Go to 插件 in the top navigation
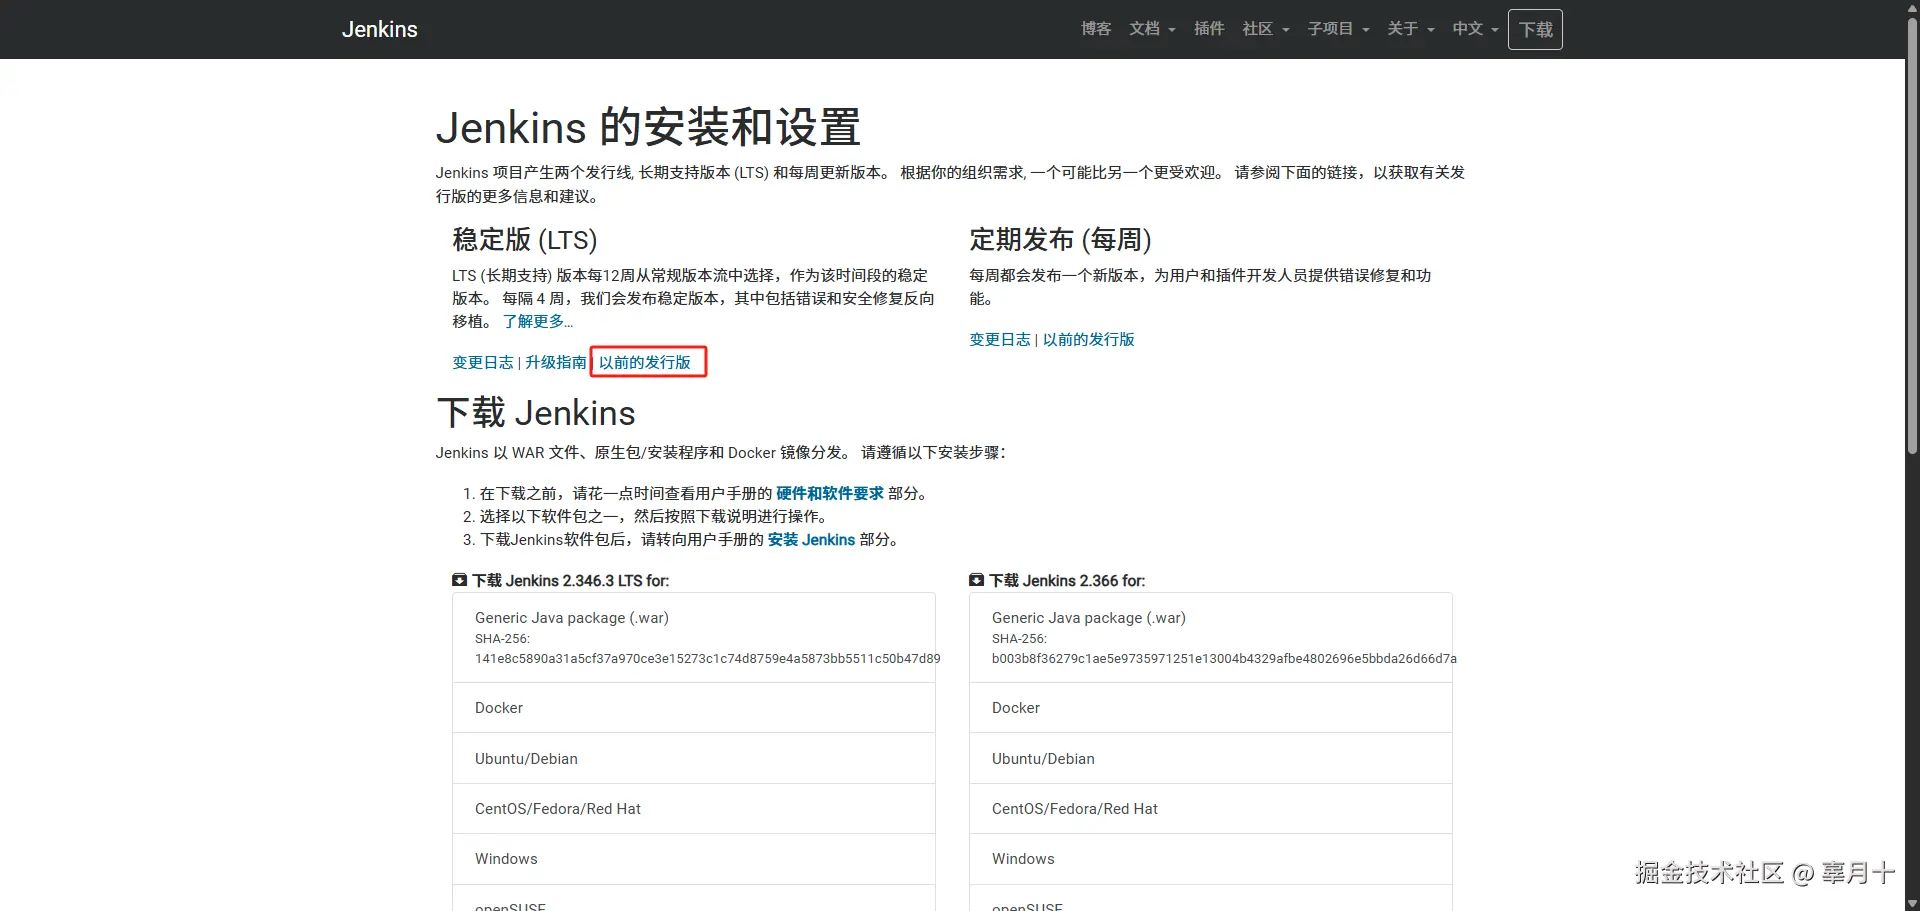The width and height of the screenshot is (1920, 911). [1209, 29]
